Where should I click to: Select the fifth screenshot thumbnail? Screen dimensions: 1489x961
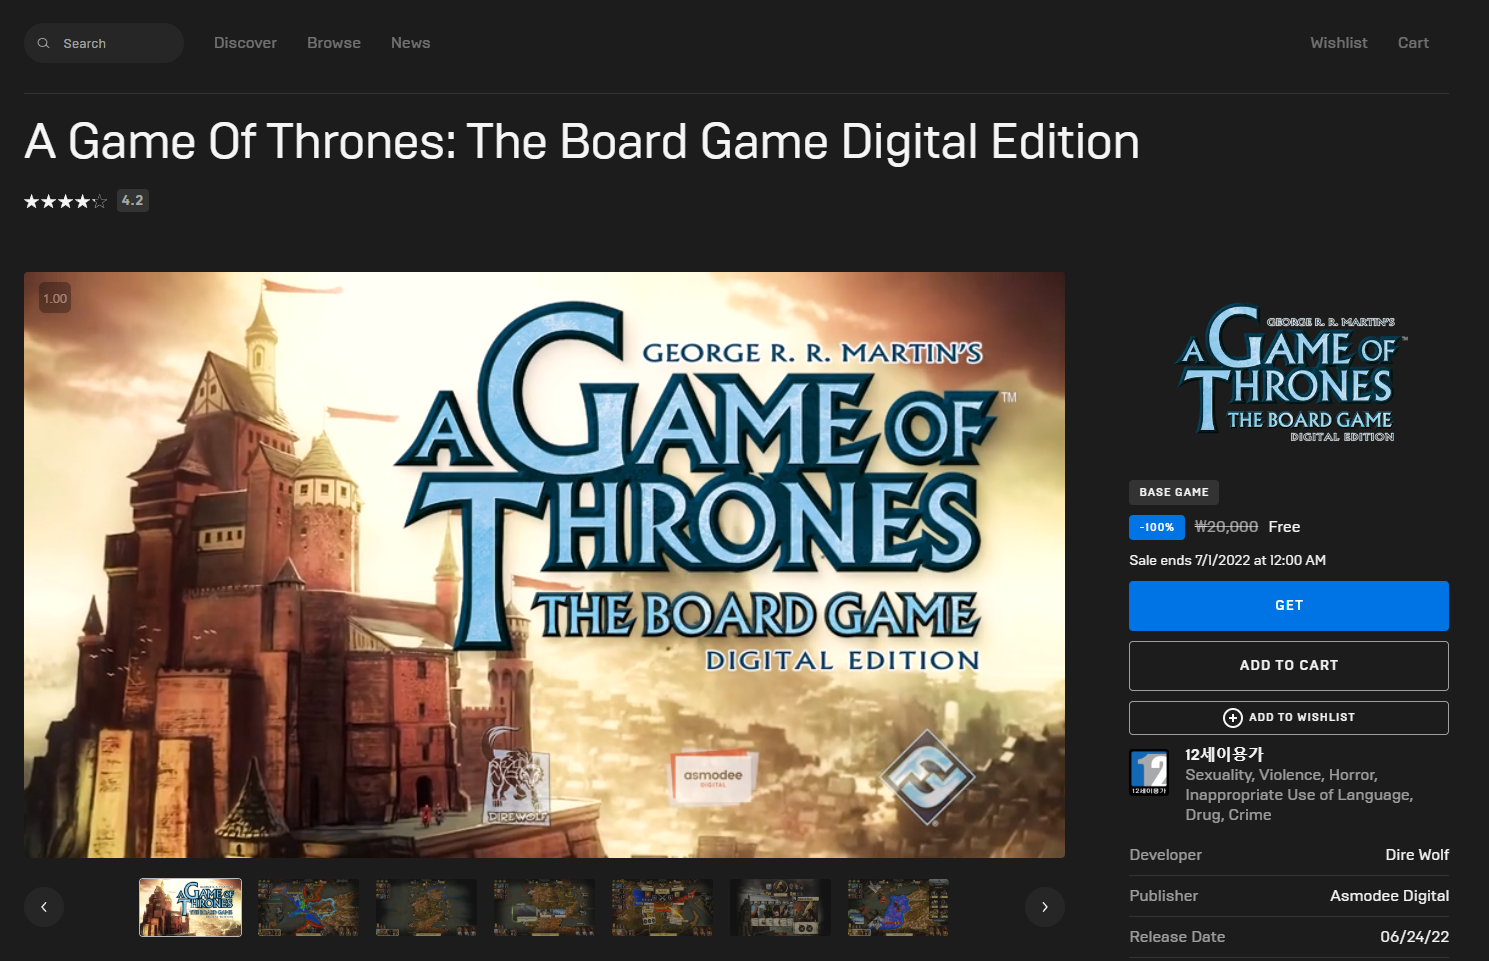[662, 907]
